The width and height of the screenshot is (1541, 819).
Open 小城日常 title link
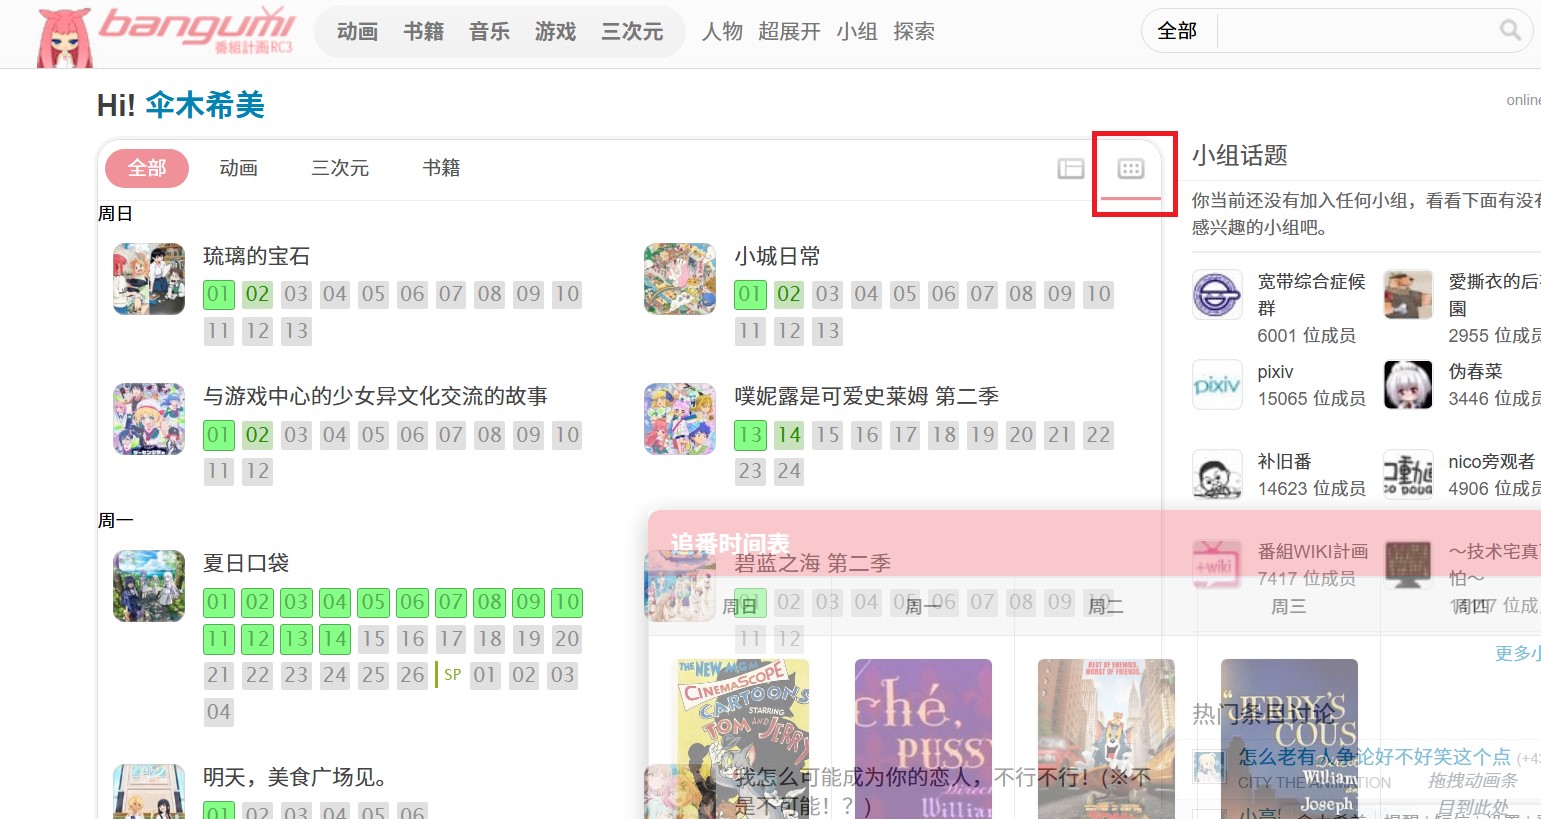777,256
